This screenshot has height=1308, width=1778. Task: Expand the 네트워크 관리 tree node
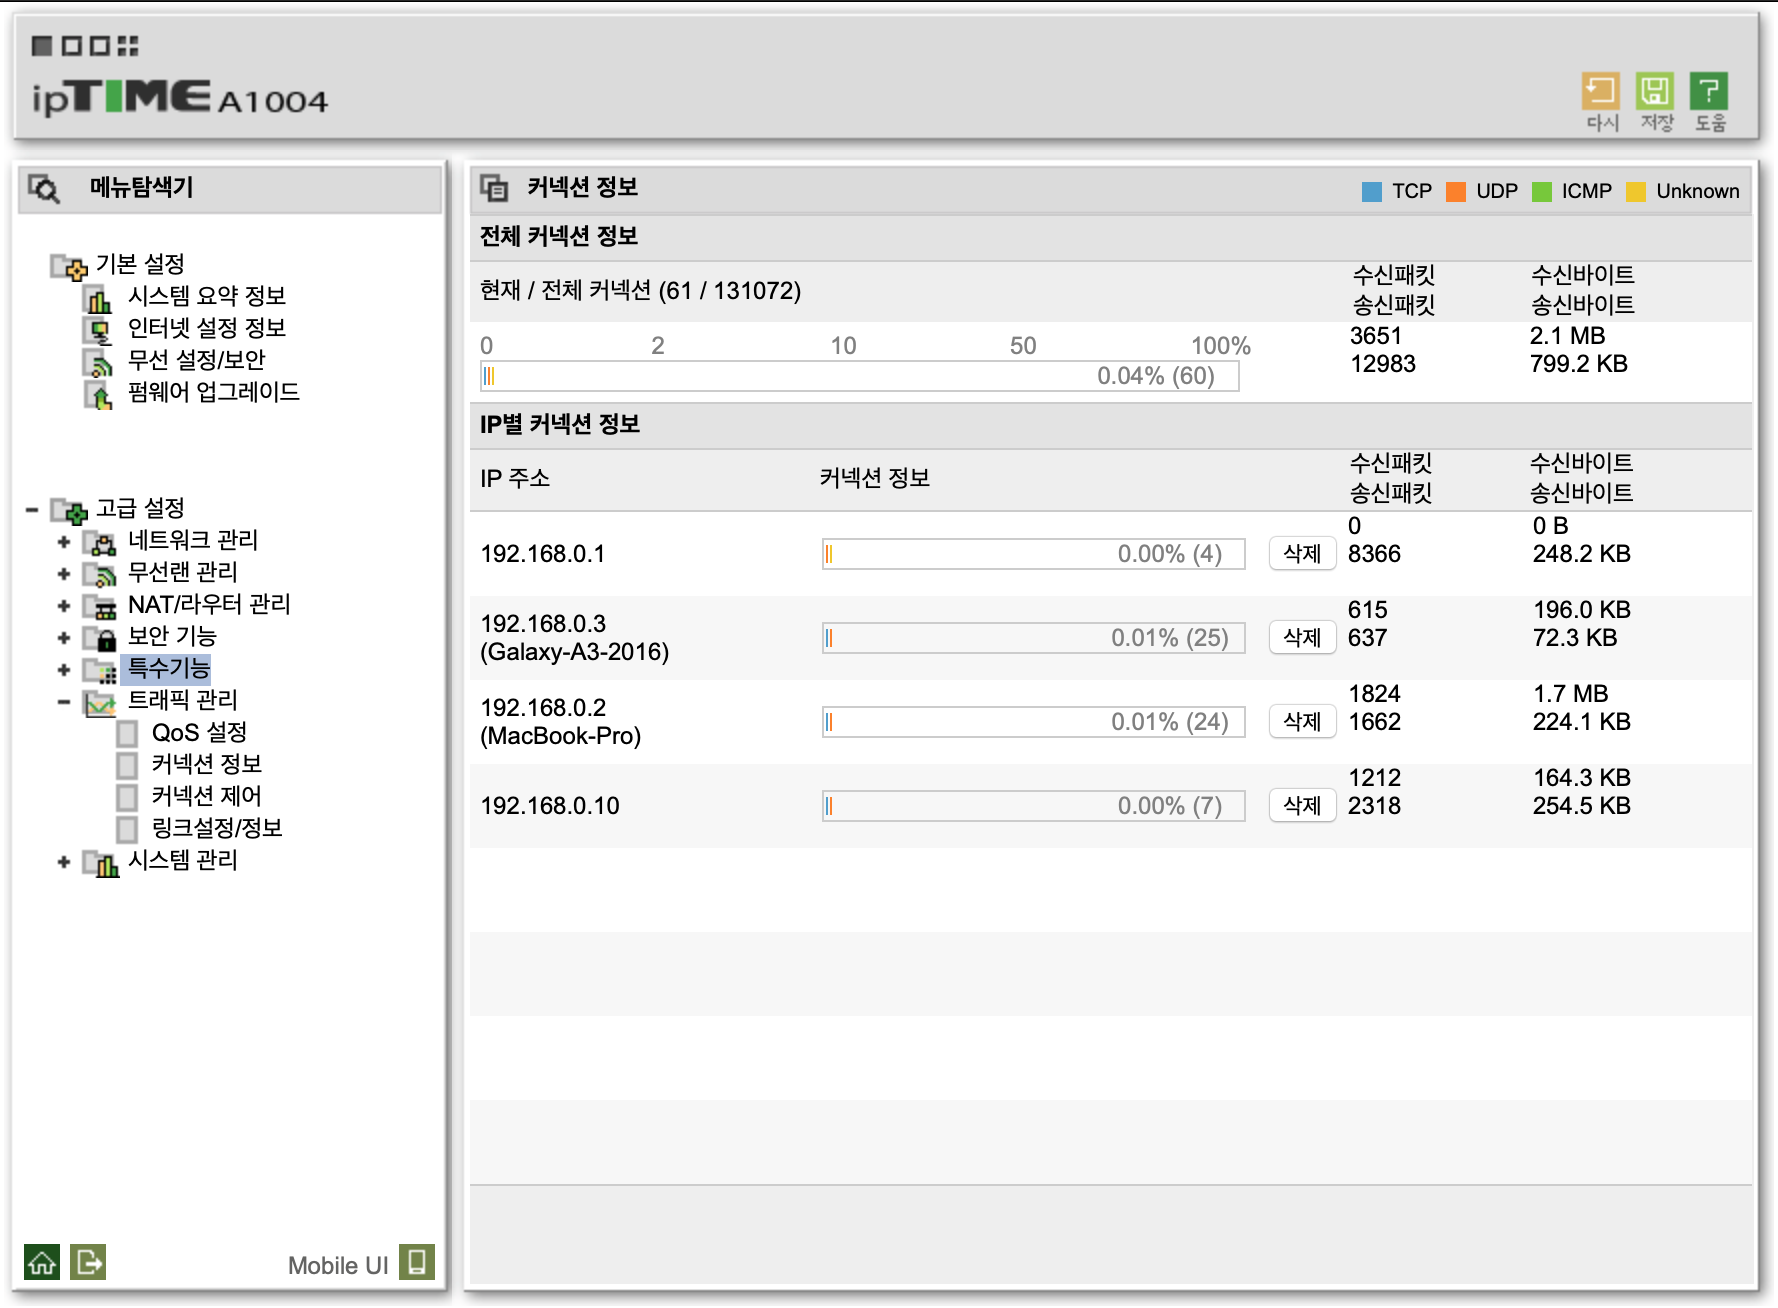[x=64, y=542]
